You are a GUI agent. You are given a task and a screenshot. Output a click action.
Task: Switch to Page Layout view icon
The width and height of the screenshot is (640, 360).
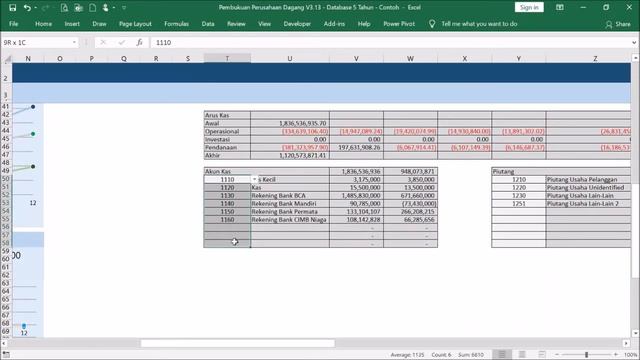coord(522,354)
